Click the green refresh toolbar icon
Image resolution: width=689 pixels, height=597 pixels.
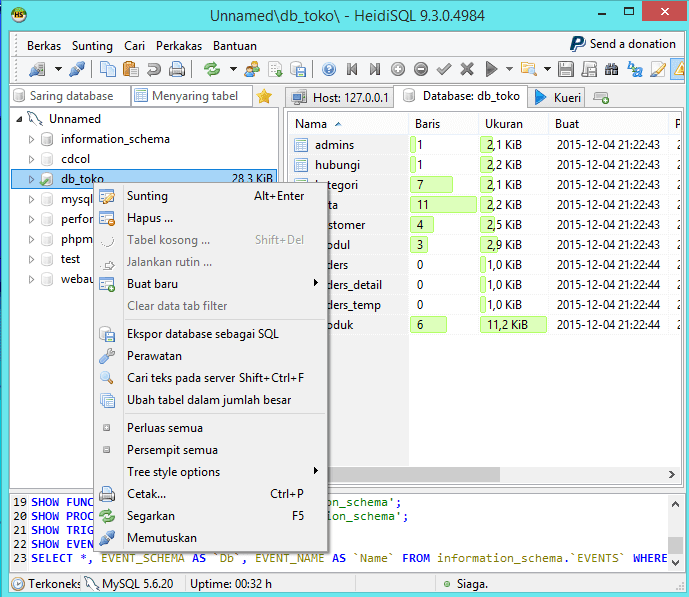212,69
